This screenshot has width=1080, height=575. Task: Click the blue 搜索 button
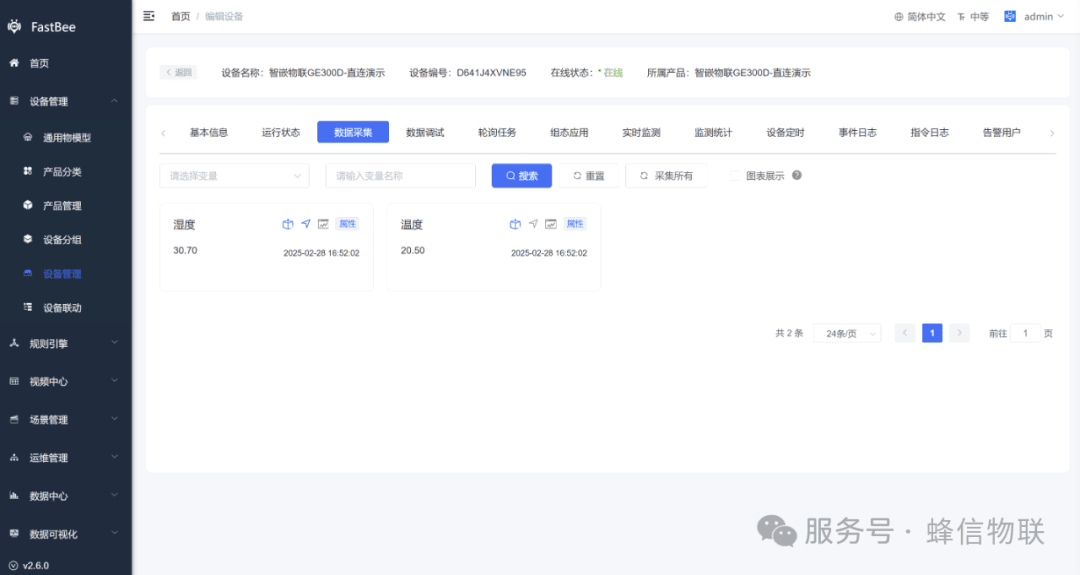tap(521, 176)
